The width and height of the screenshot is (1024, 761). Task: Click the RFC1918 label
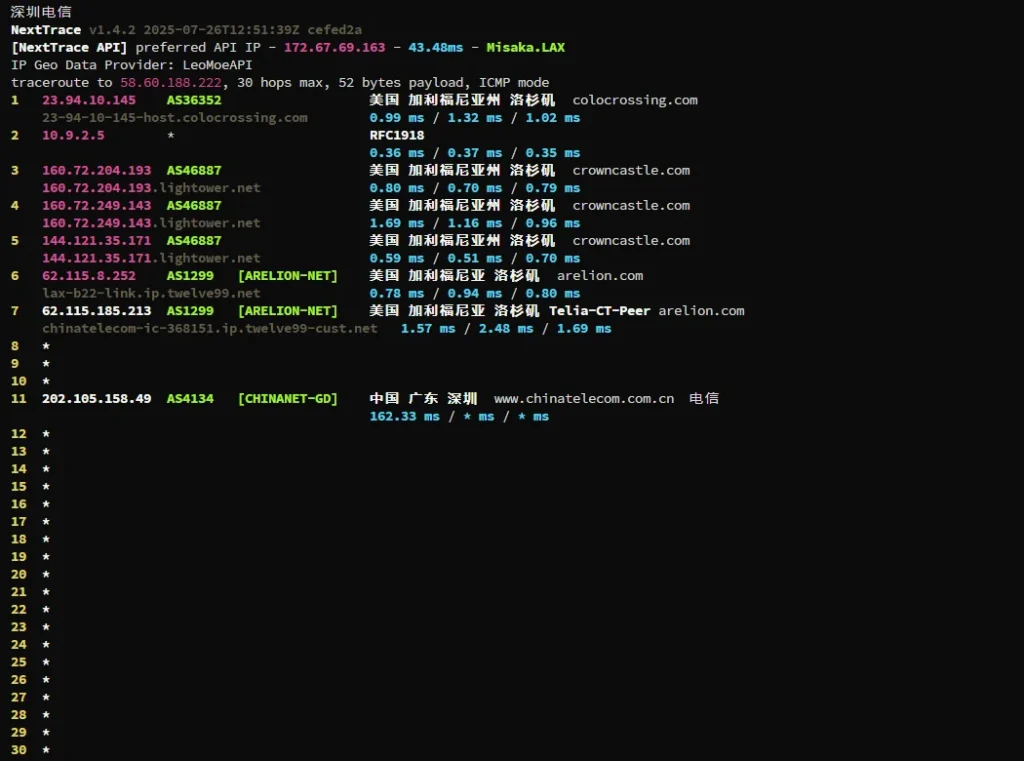[x=396, y=135]
